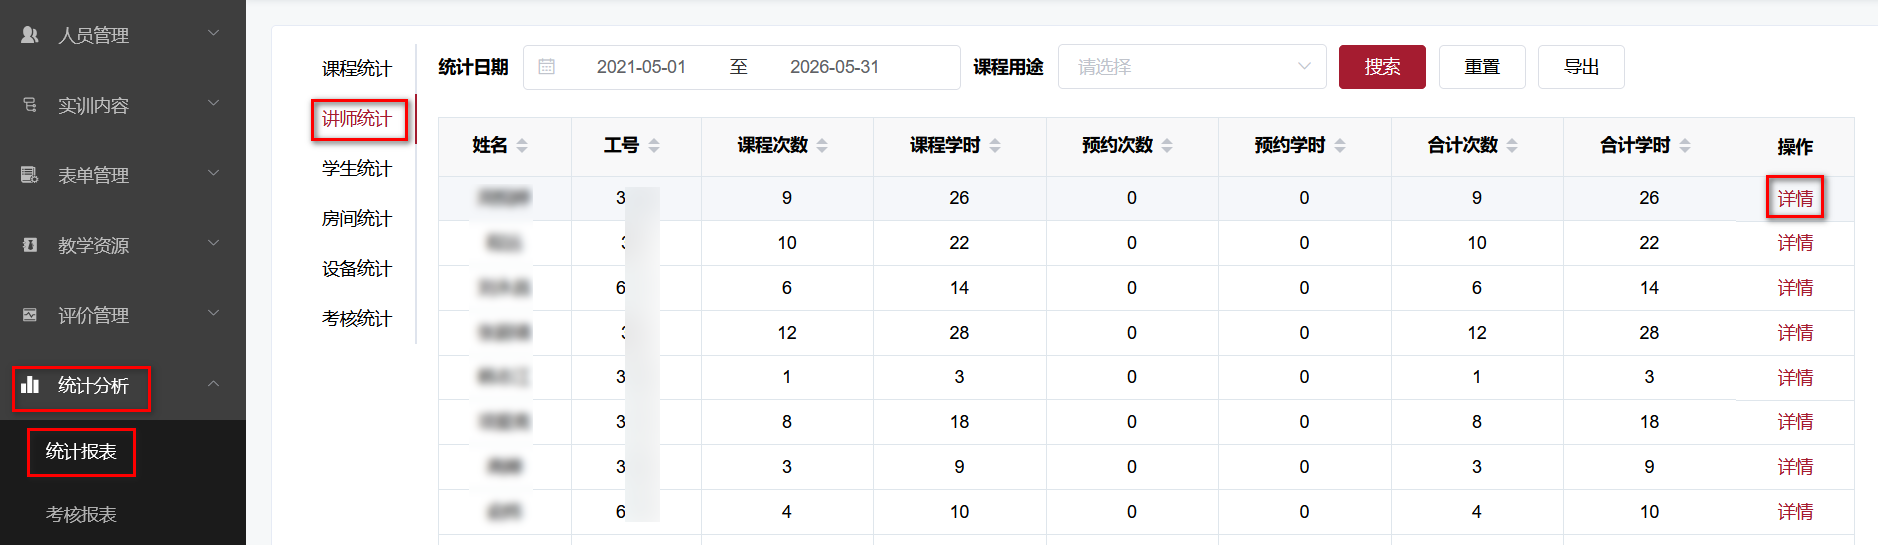Viewport: 1878px width, 545px height.
Task: Click the 统计分析 bar chart icon
Action: [30, 385]
